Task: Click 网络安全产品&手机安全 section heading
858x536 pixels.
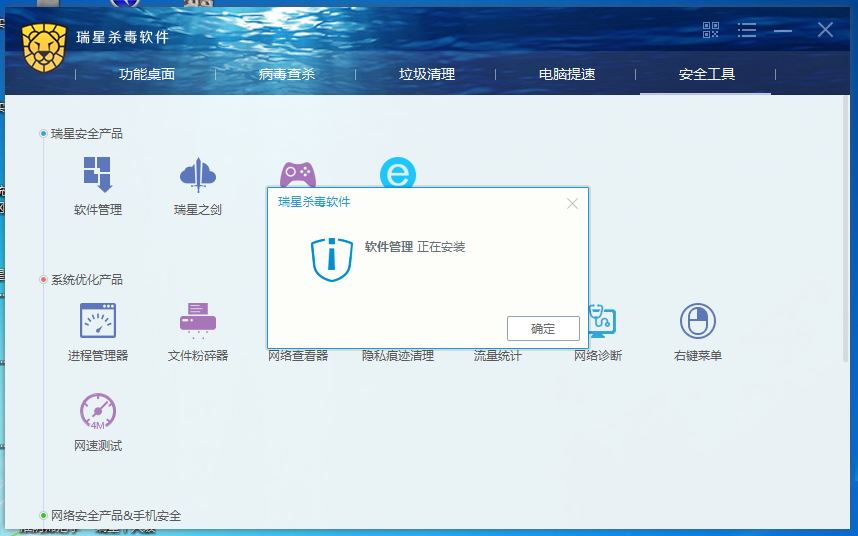Action: click(x=115, y=515)
